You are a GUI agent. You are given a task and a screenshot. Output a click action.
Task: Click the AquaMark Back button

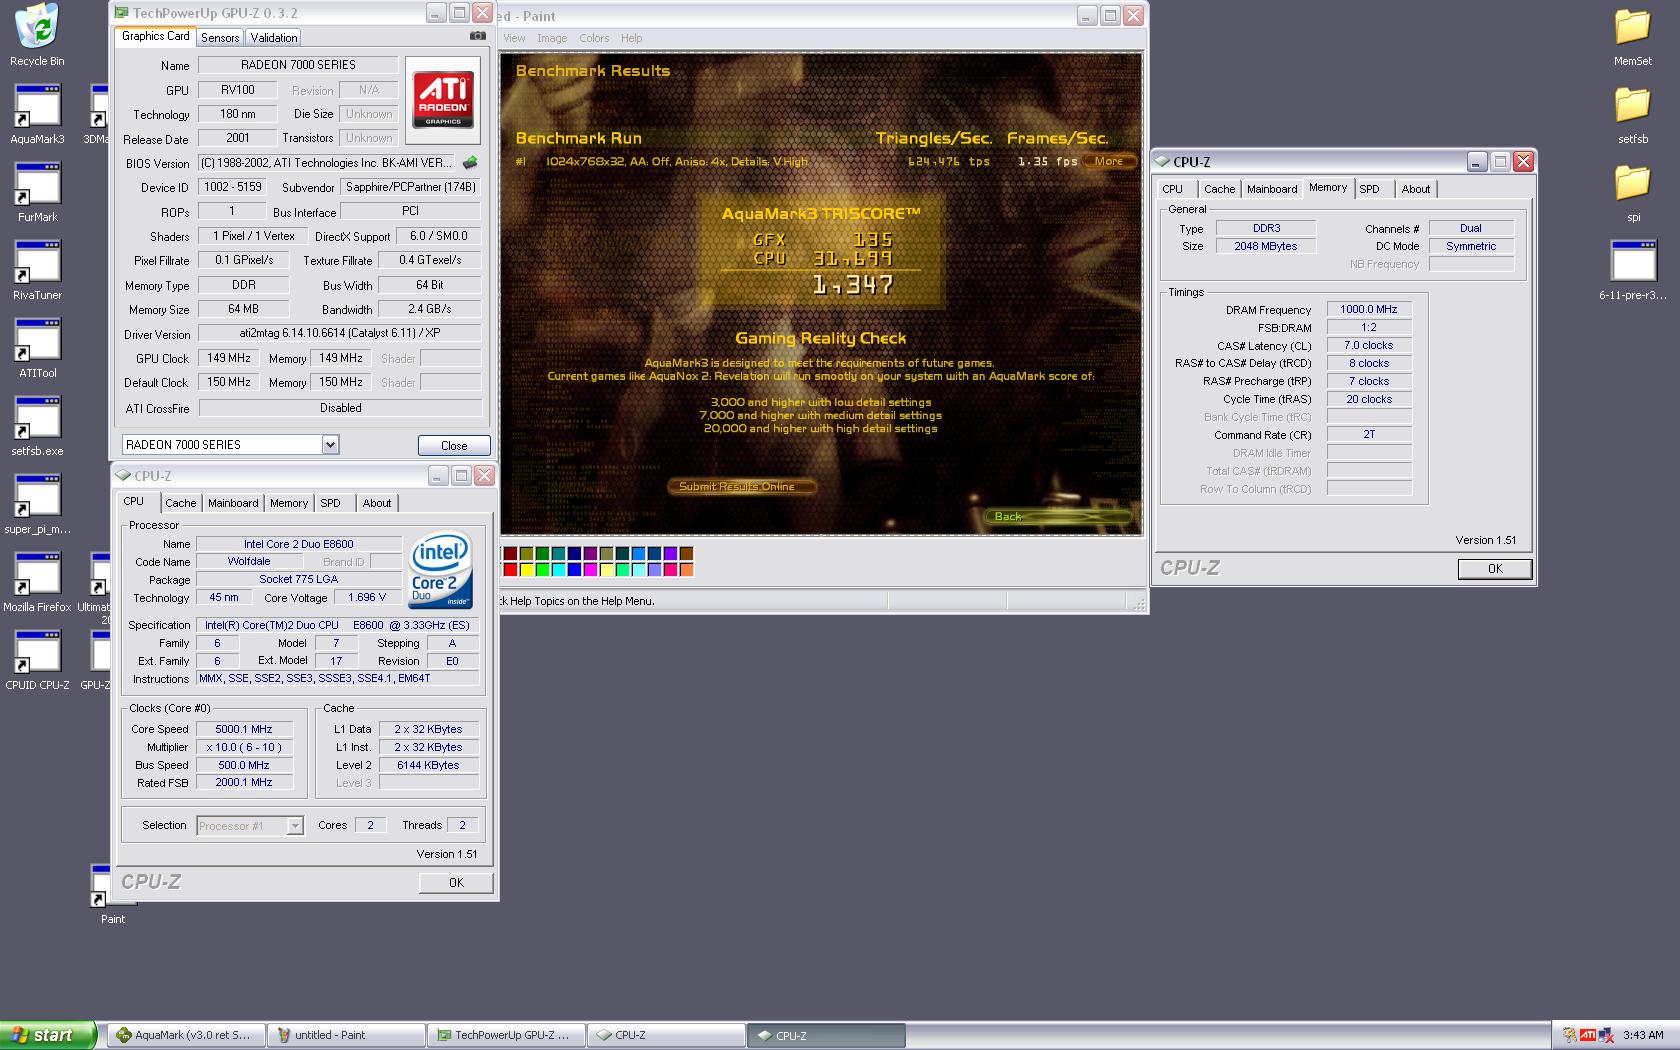[1058, 516]
